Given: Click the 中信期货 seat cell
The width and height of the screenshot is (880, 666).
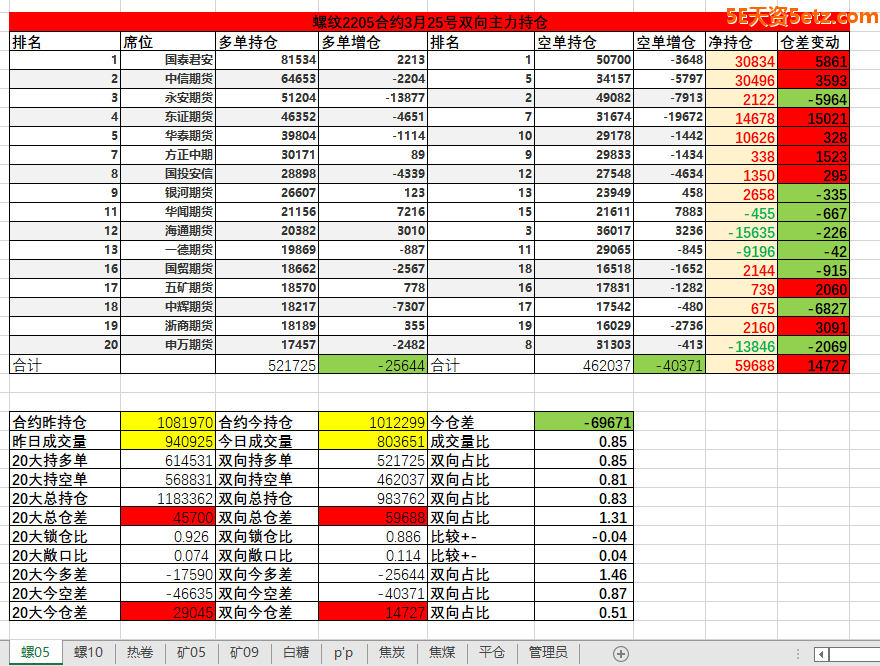Looking at the screenshot, I should 168,79.
